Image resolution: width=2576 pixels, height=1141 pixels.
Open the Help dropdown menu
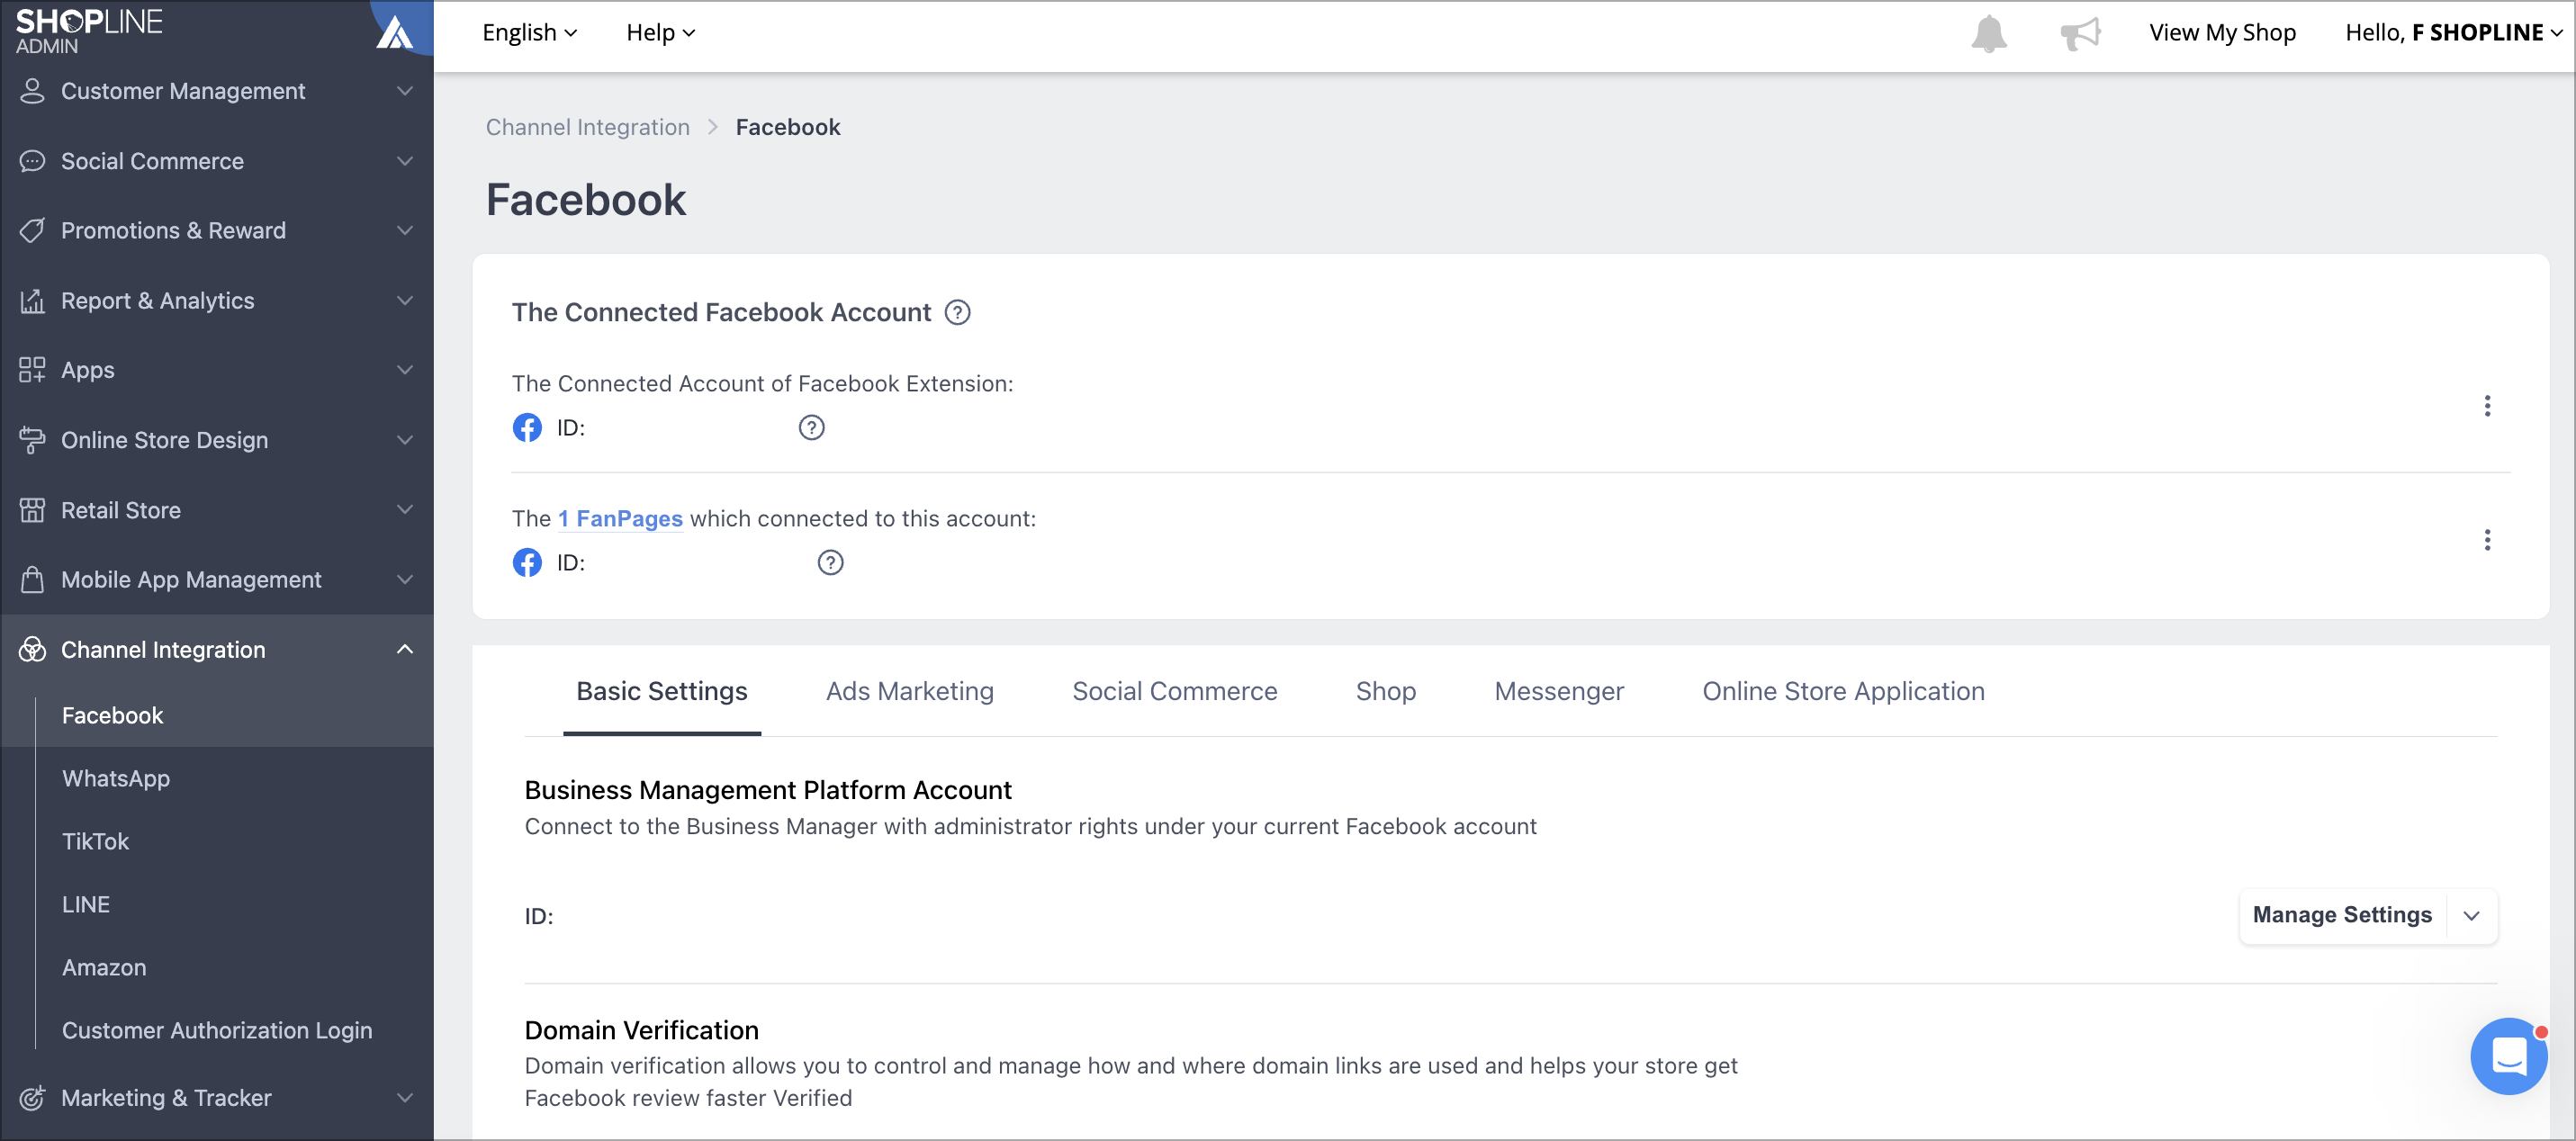tap(660, 33)
